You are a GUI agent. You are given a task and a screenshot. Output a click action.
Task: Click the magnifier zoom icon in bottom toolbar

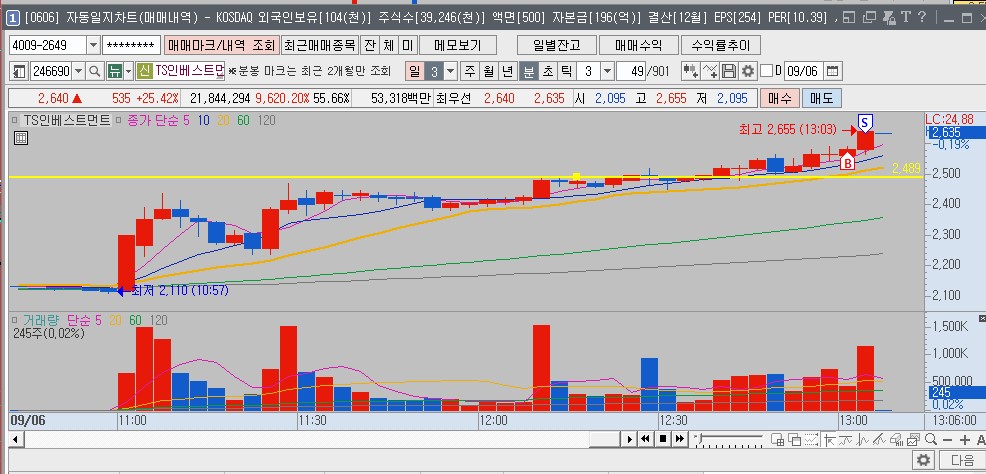point(931,439)
